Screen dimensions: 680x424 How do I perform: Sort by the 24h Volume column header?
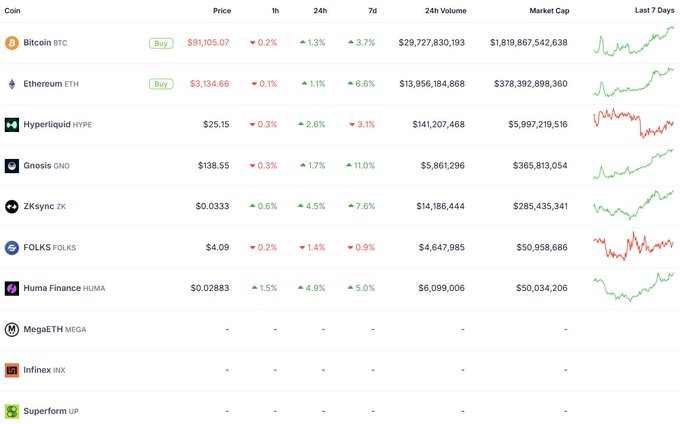445,10
